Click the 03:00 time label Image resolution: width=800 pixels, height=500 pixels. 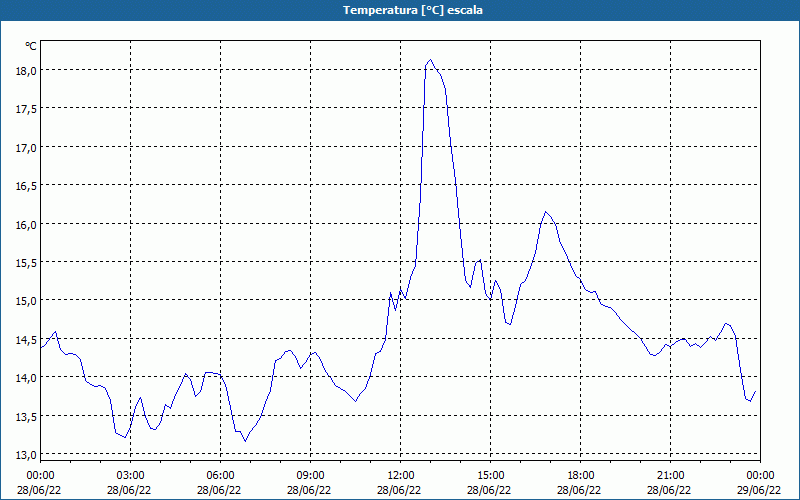click(131, 476)
